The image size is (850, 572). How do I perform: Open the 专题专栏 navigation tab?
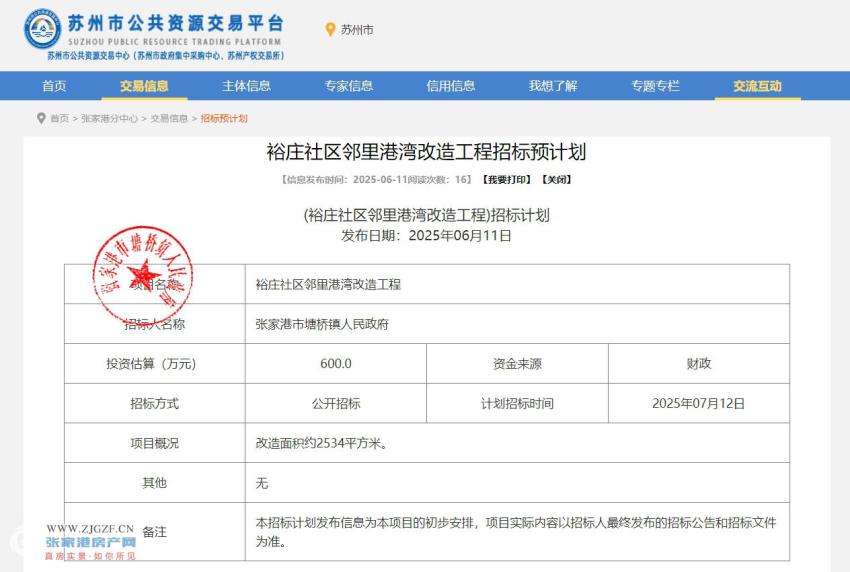pyautogui.click(x=655, y=86)
